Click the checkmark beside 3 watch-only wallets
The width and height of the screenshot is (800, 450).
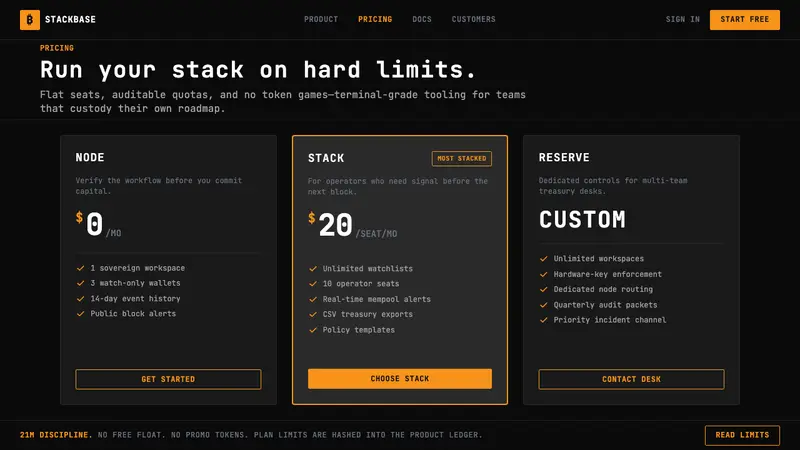point(80,283)
